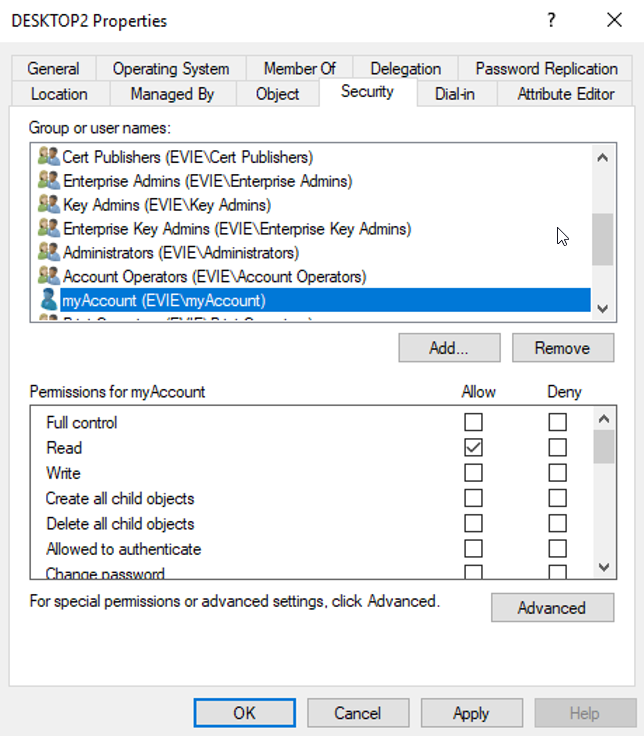Enable Allow checkbox for Full control

click(473, 423)
